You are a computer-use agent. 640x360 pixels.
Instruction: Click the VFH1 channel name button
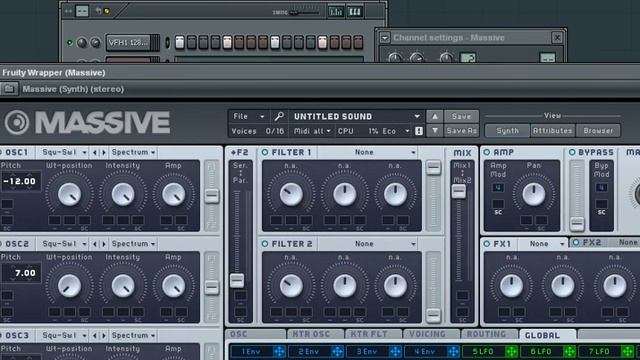coord(128,42)
